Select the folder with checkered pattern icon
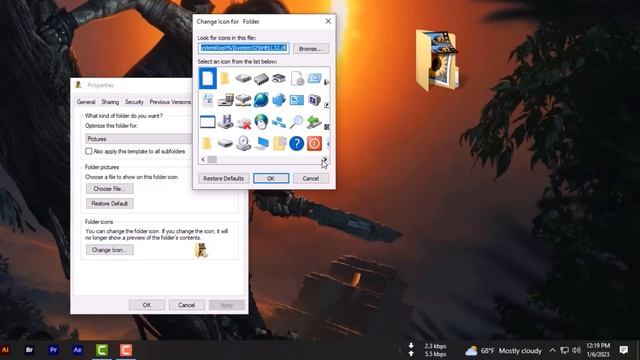This screenshot has height=360, width=640. pos(279,143)
